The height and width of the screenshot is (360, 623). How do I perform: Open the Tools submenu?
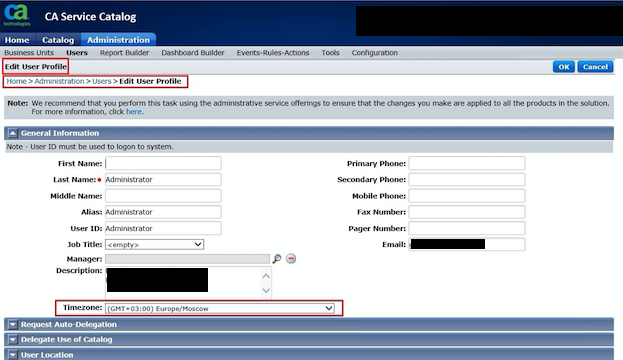[330, 53]
